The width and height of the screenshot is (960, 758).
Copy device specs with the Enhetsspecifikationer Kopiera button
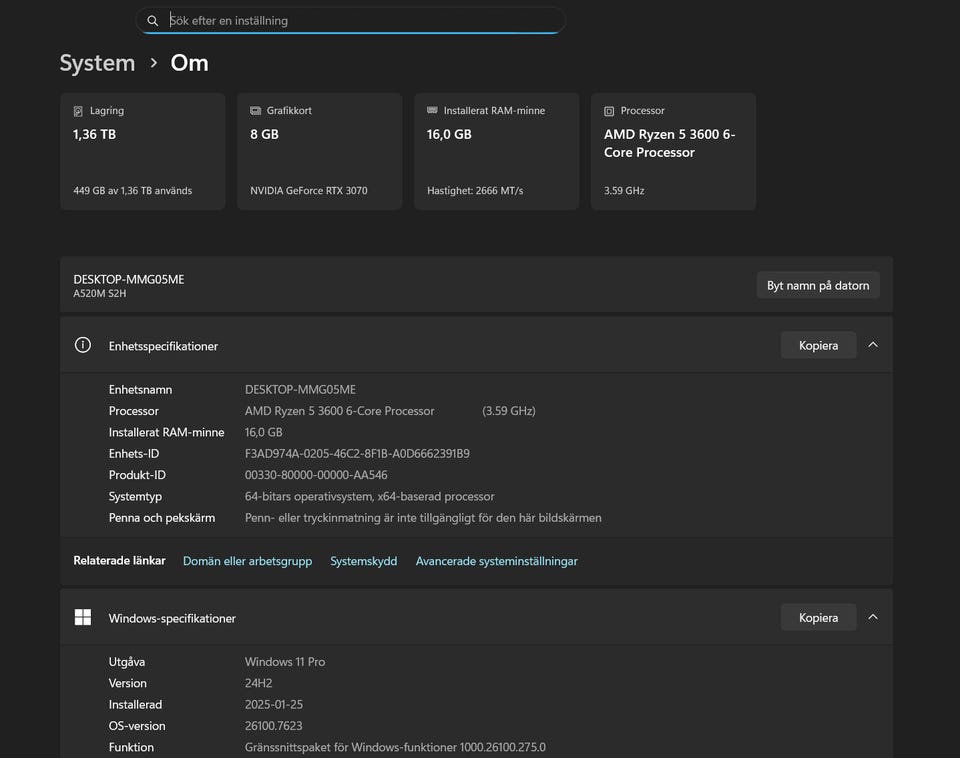tap(817, 345)
